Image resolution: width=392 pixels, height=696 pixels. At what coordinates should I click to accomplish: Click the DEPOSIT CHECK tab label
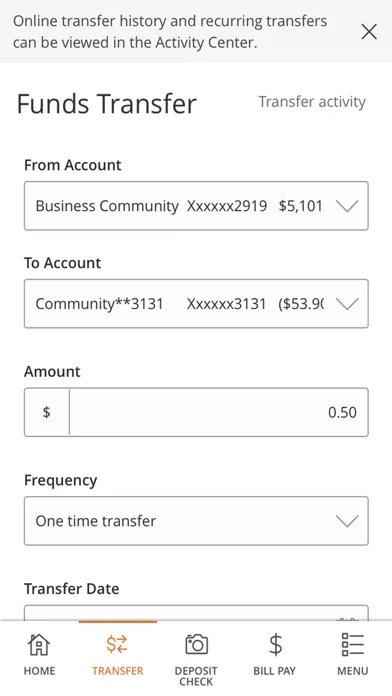196,676
